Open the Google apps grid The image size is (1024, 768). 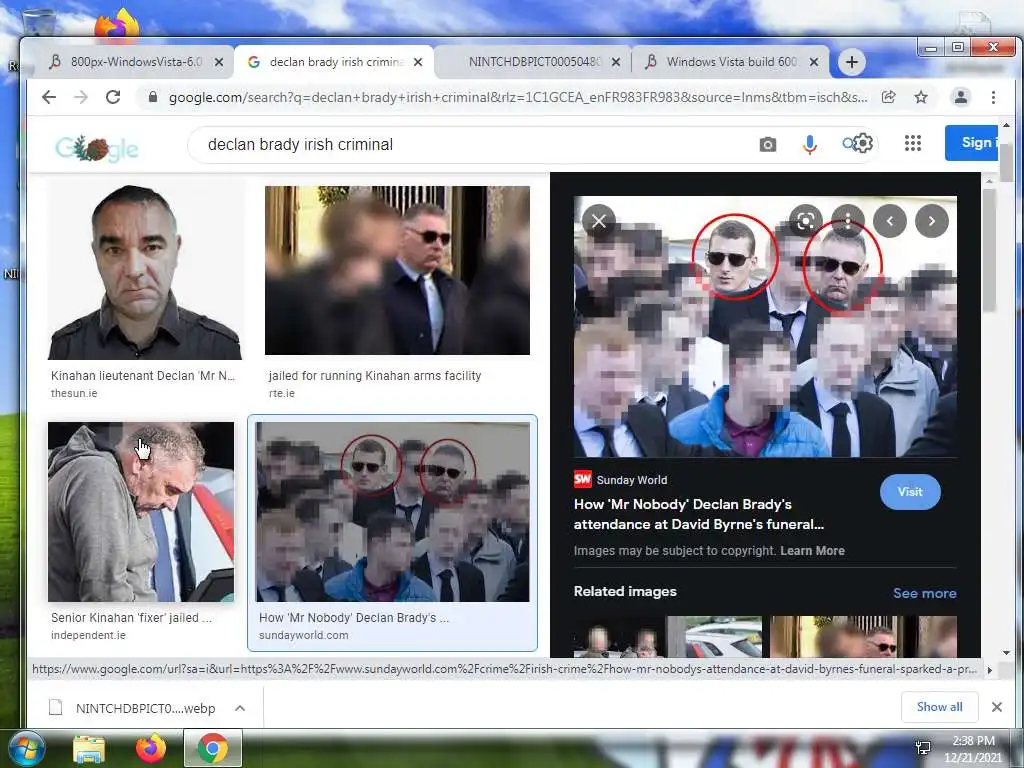tap(913, 143)
